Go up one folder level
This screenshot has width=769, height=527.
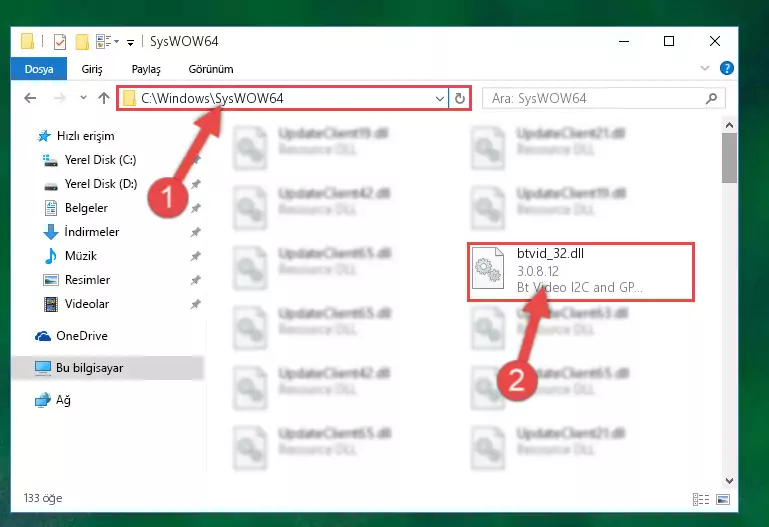103,98
